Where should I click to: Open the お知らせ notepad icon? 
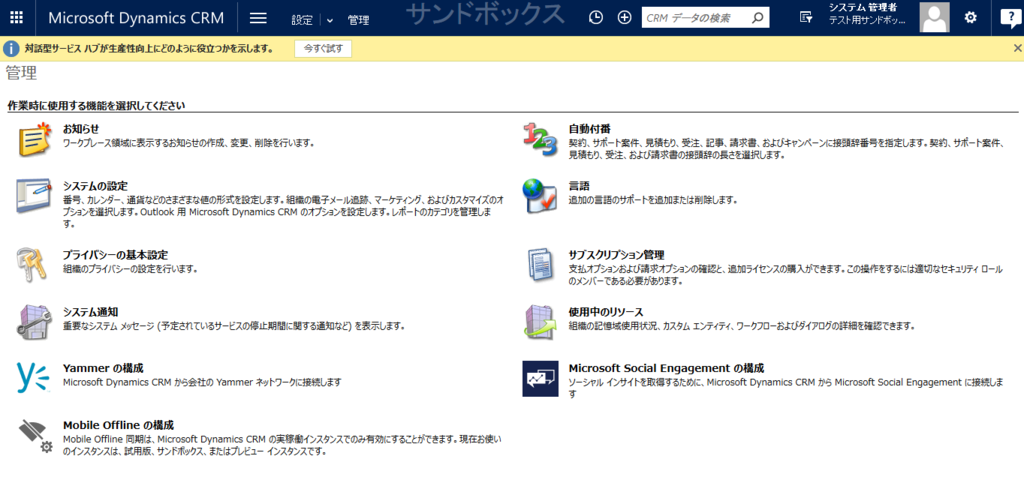[x=34, y=138]
